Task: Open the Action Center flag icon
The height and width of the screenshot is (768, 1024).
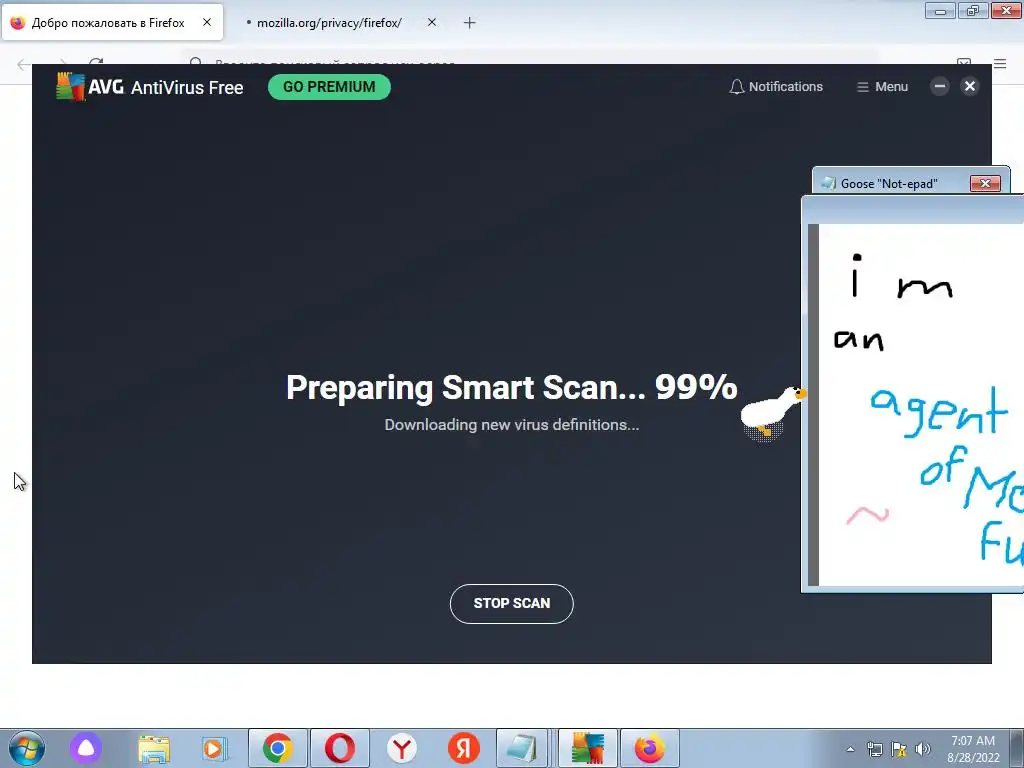Action: click(899, 749)
